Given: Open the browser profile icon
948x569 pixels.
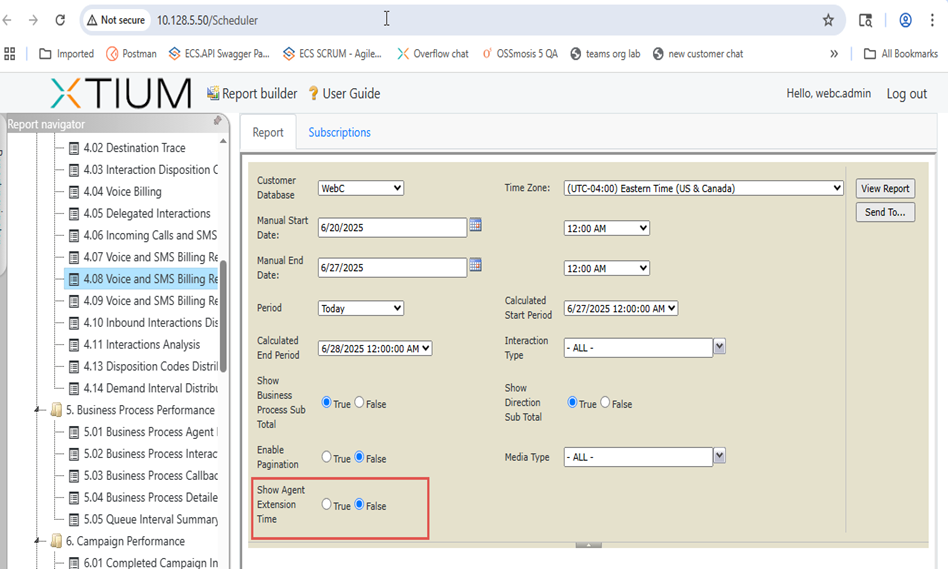Looking at the screenshot, I should coord(905,20).
